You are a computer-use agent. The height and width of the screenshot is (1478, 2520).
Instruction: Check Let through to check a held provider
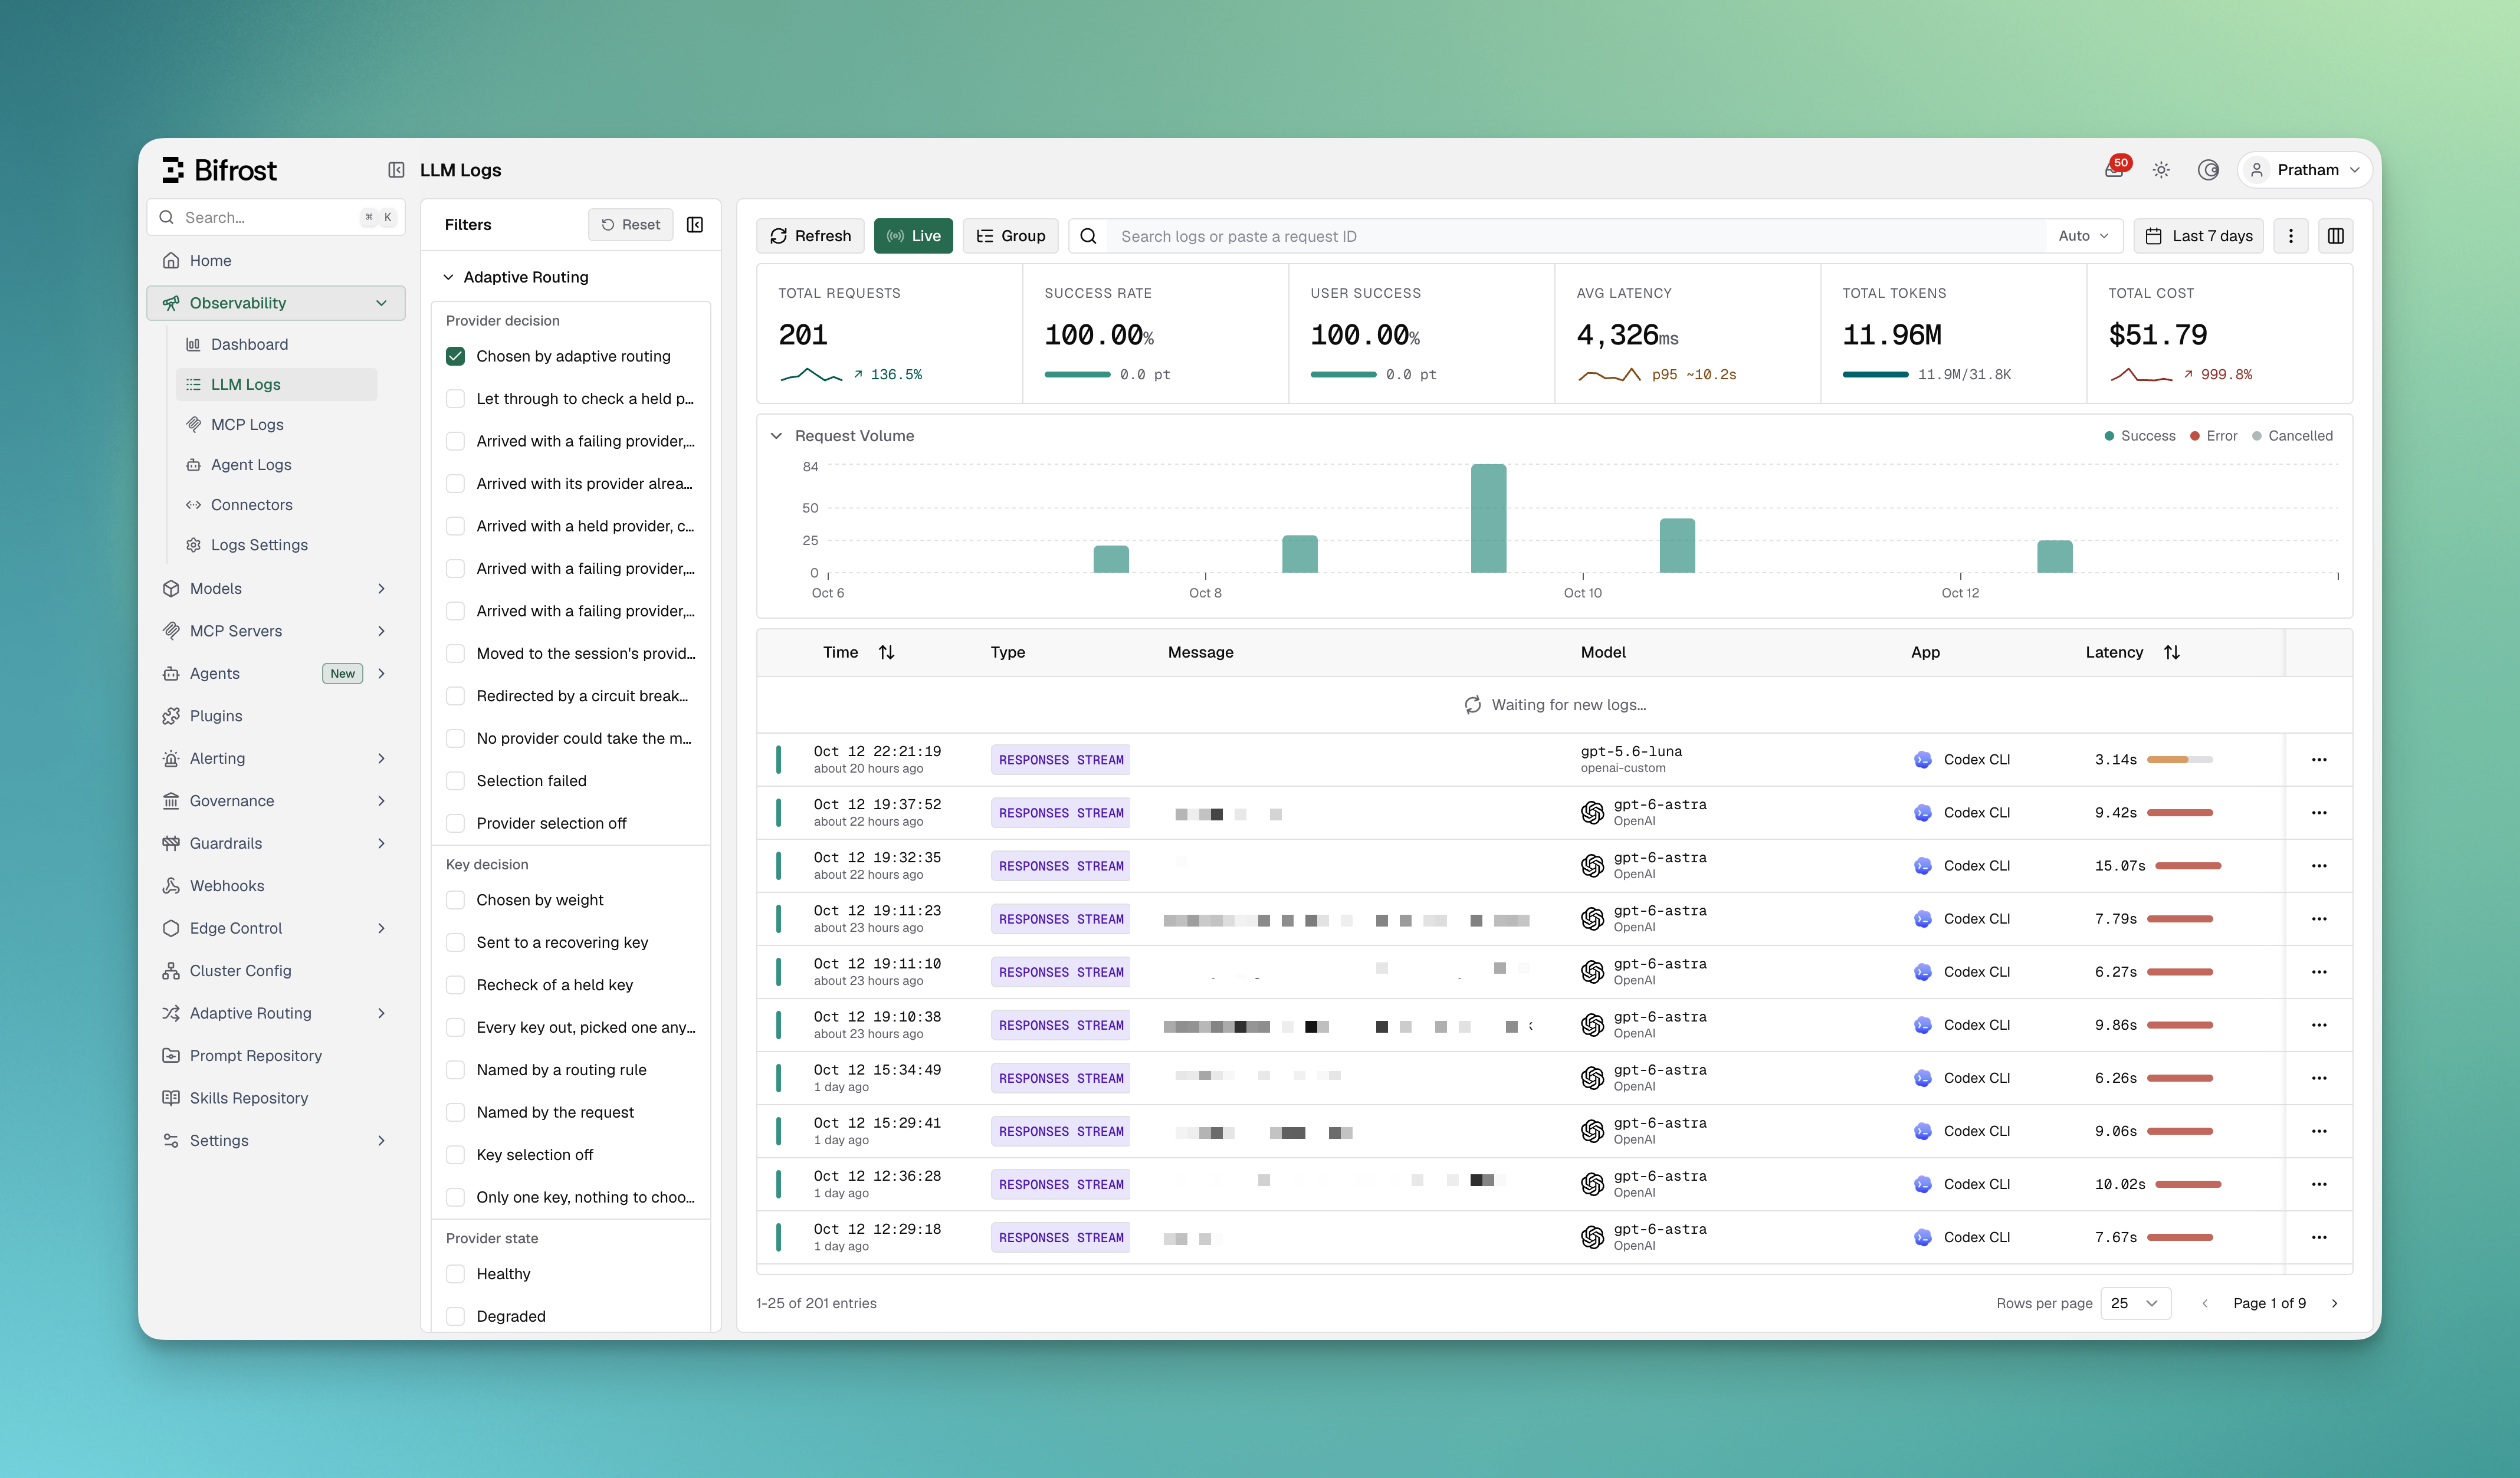tap(455, 399)
